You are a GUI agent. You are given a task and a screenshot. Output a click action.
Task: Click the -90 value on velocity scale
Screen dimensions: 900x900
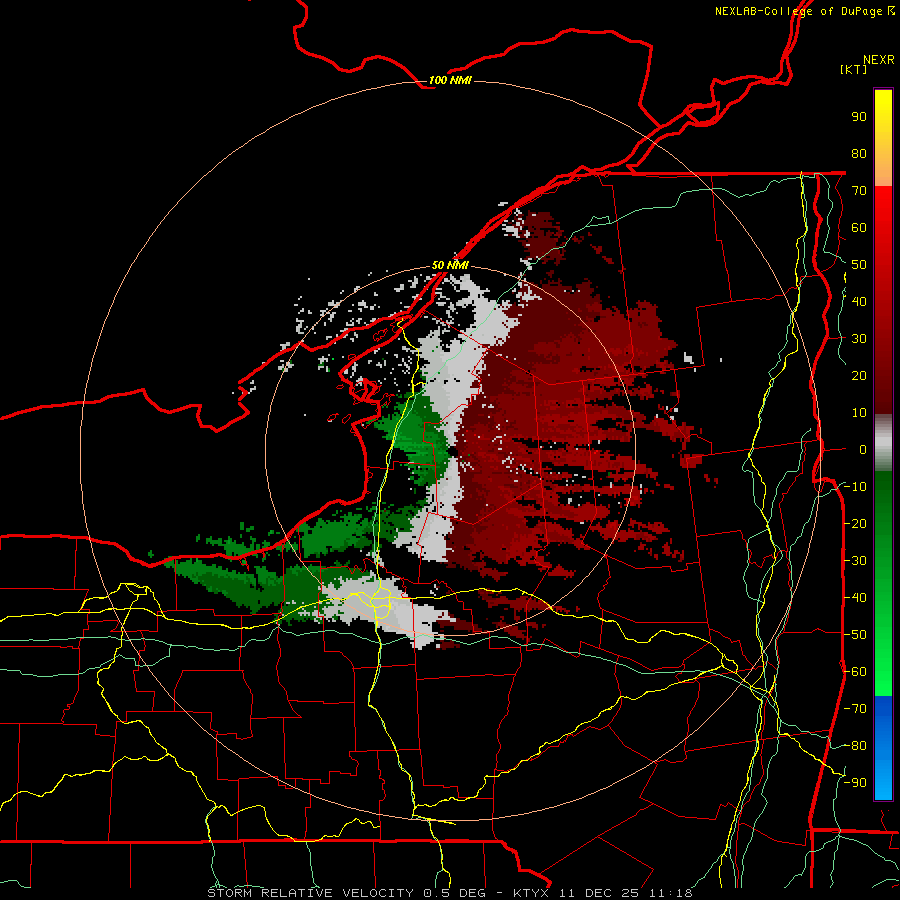(855, 783)
